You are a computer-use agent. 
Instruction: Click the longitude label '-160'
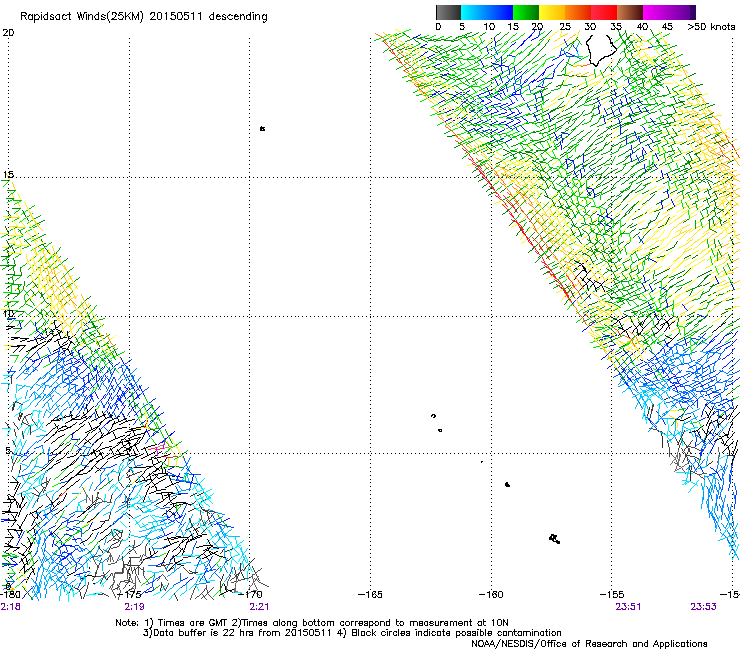[491, 594]
